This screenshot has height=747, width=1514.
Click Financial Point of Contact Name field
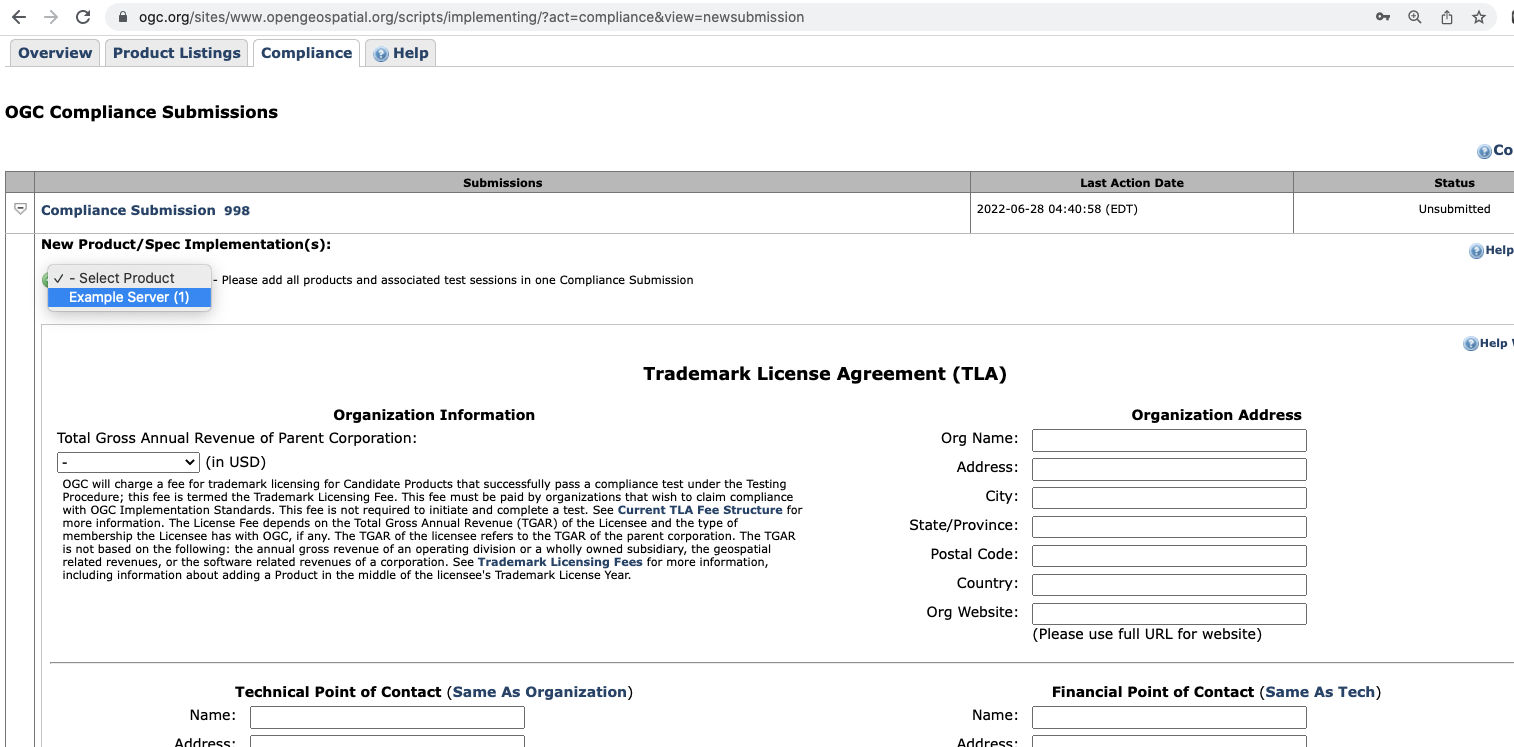coord(1169,717)
